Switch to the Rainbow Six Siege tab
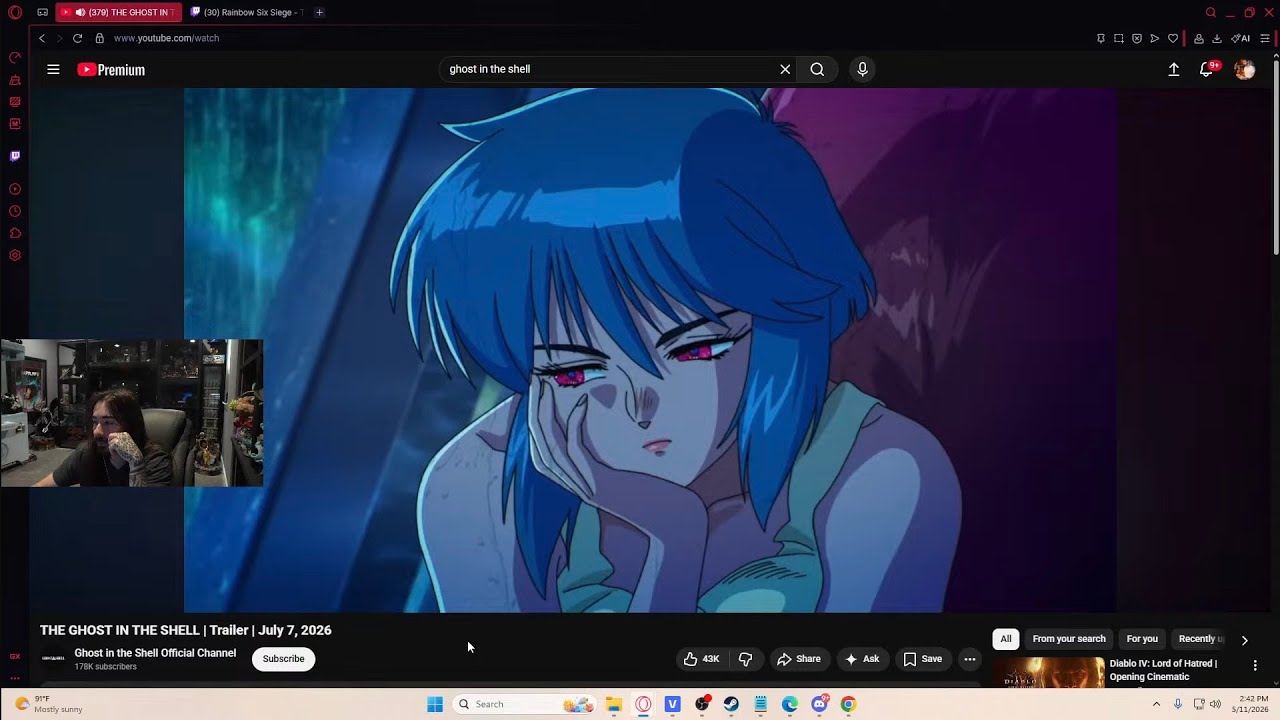 (246, 12)
